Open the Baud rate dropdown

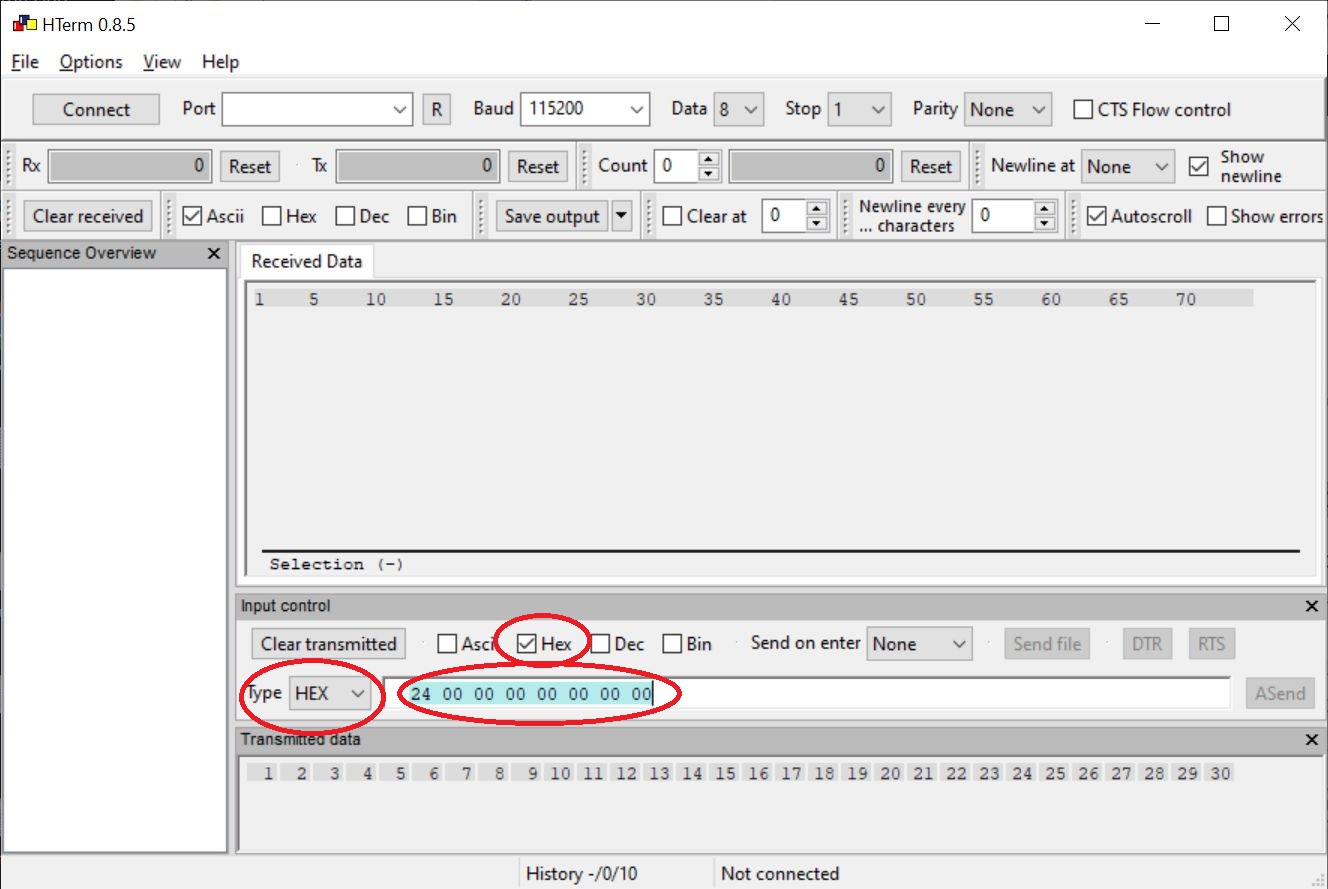pos(637,109)
